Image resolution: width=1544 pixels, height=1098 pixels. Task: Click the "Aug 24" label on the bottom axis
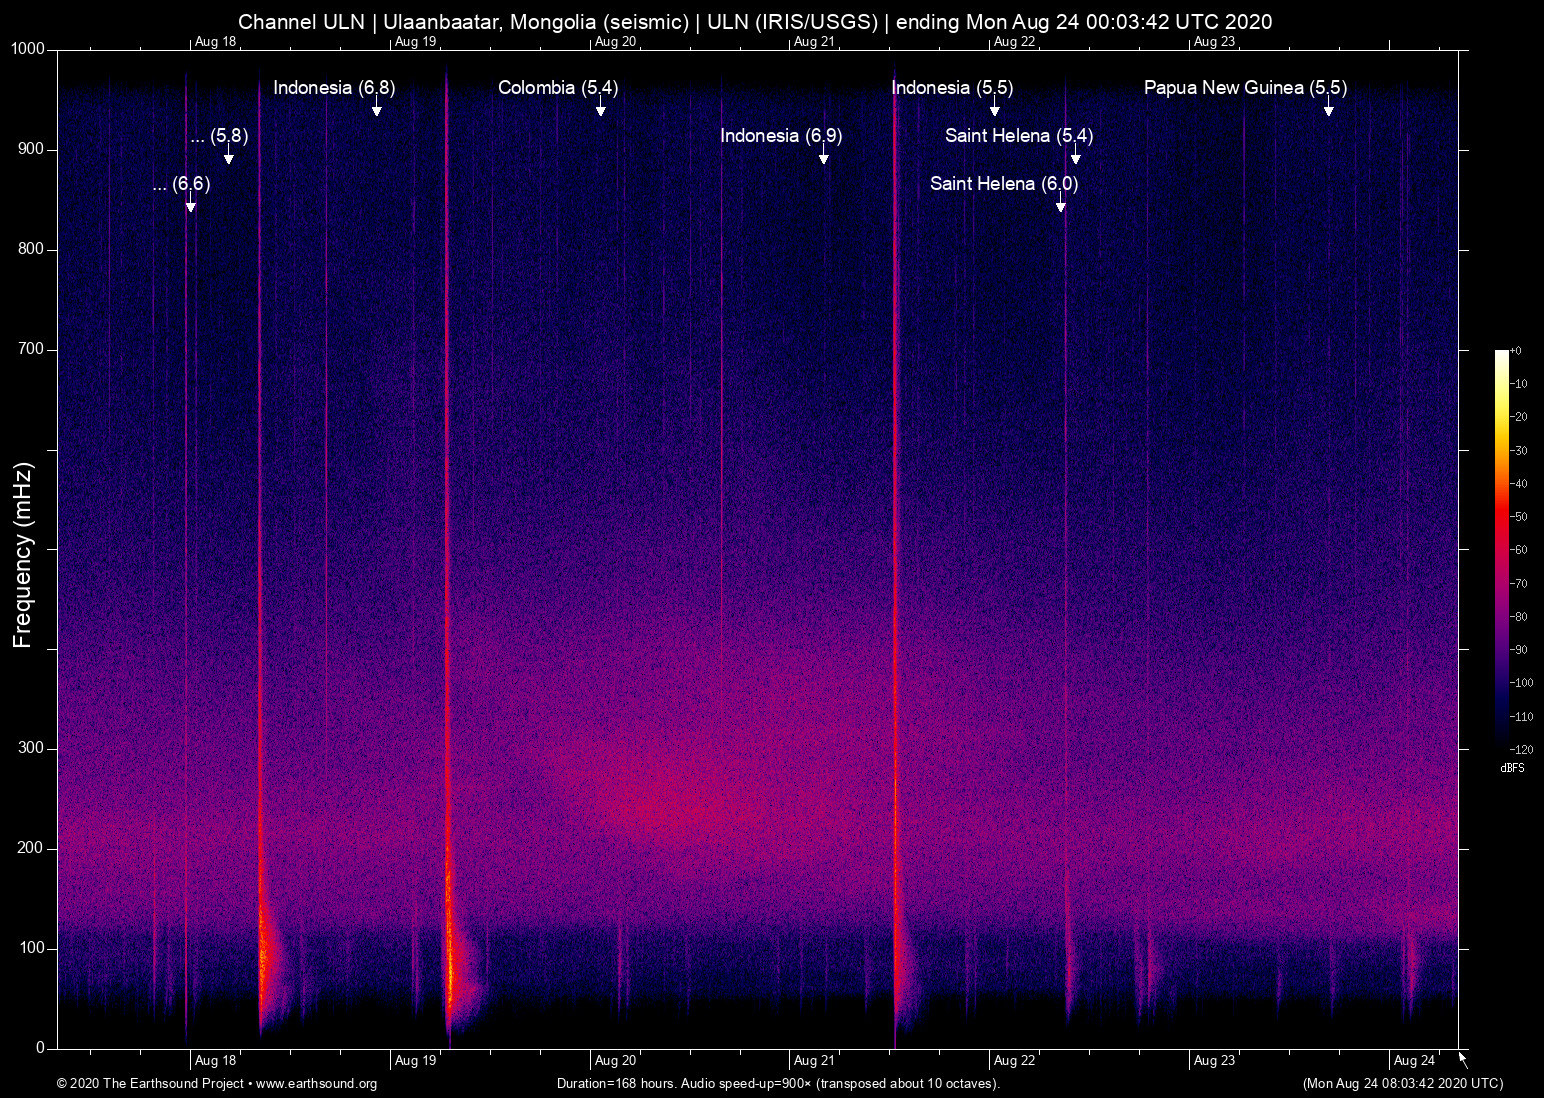(x=1415, y=1061)
